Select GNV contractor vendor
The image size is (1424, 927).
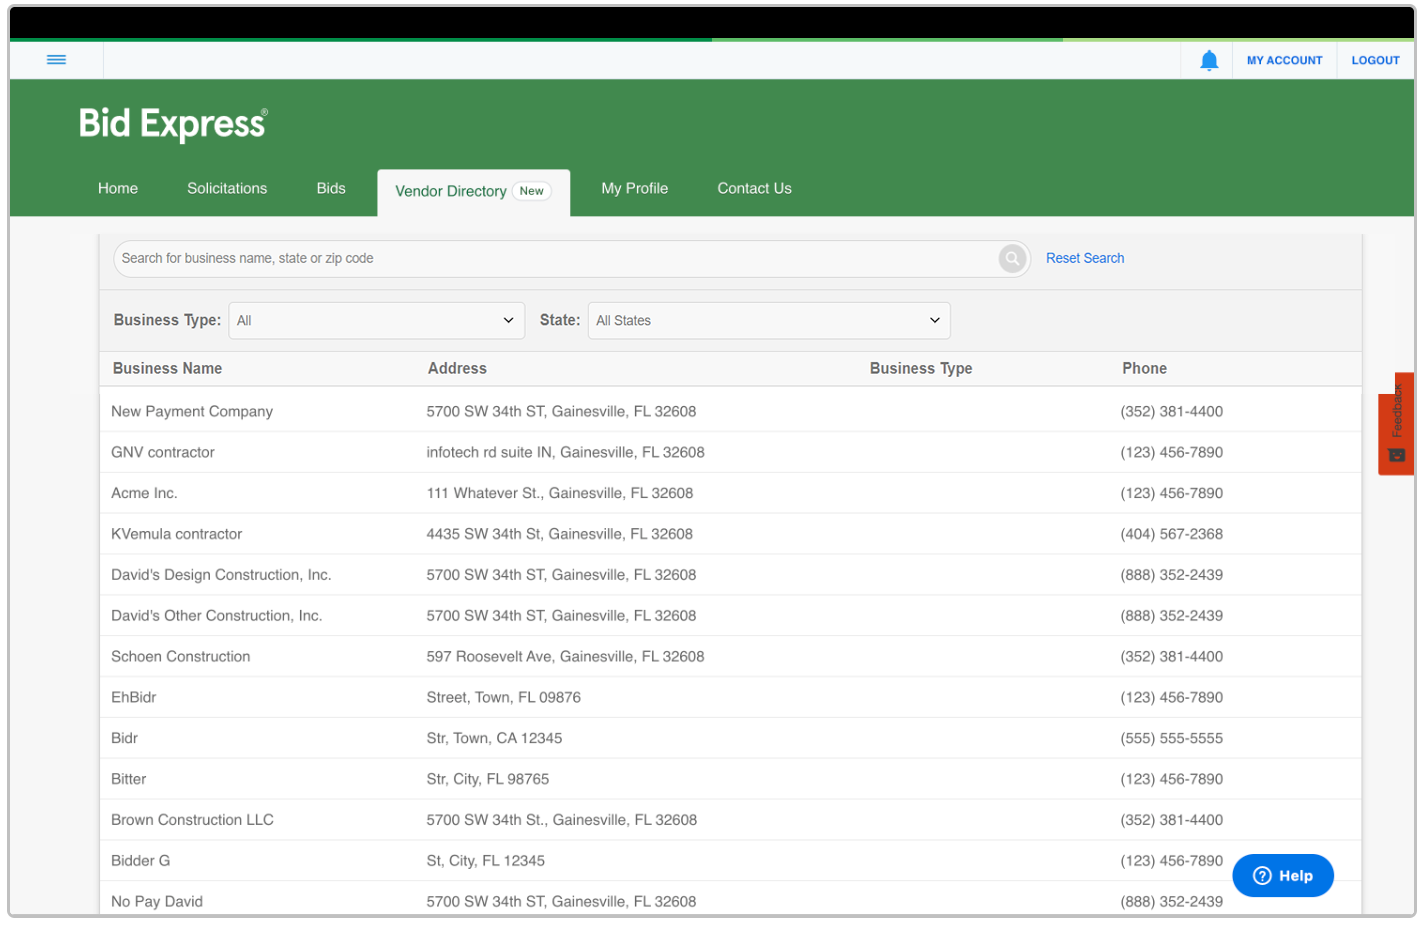point(163,452)
